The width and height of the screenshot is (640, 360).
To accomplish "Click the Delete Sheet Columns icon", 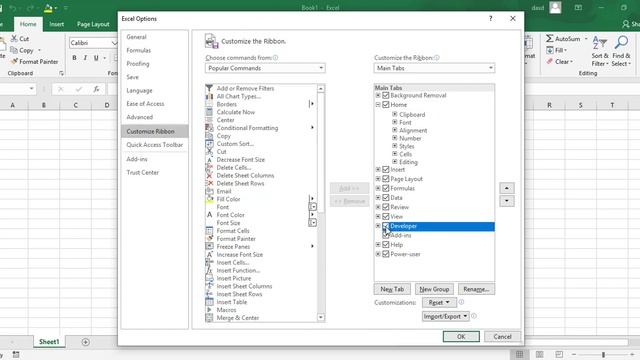I will (x=209, y=176).
